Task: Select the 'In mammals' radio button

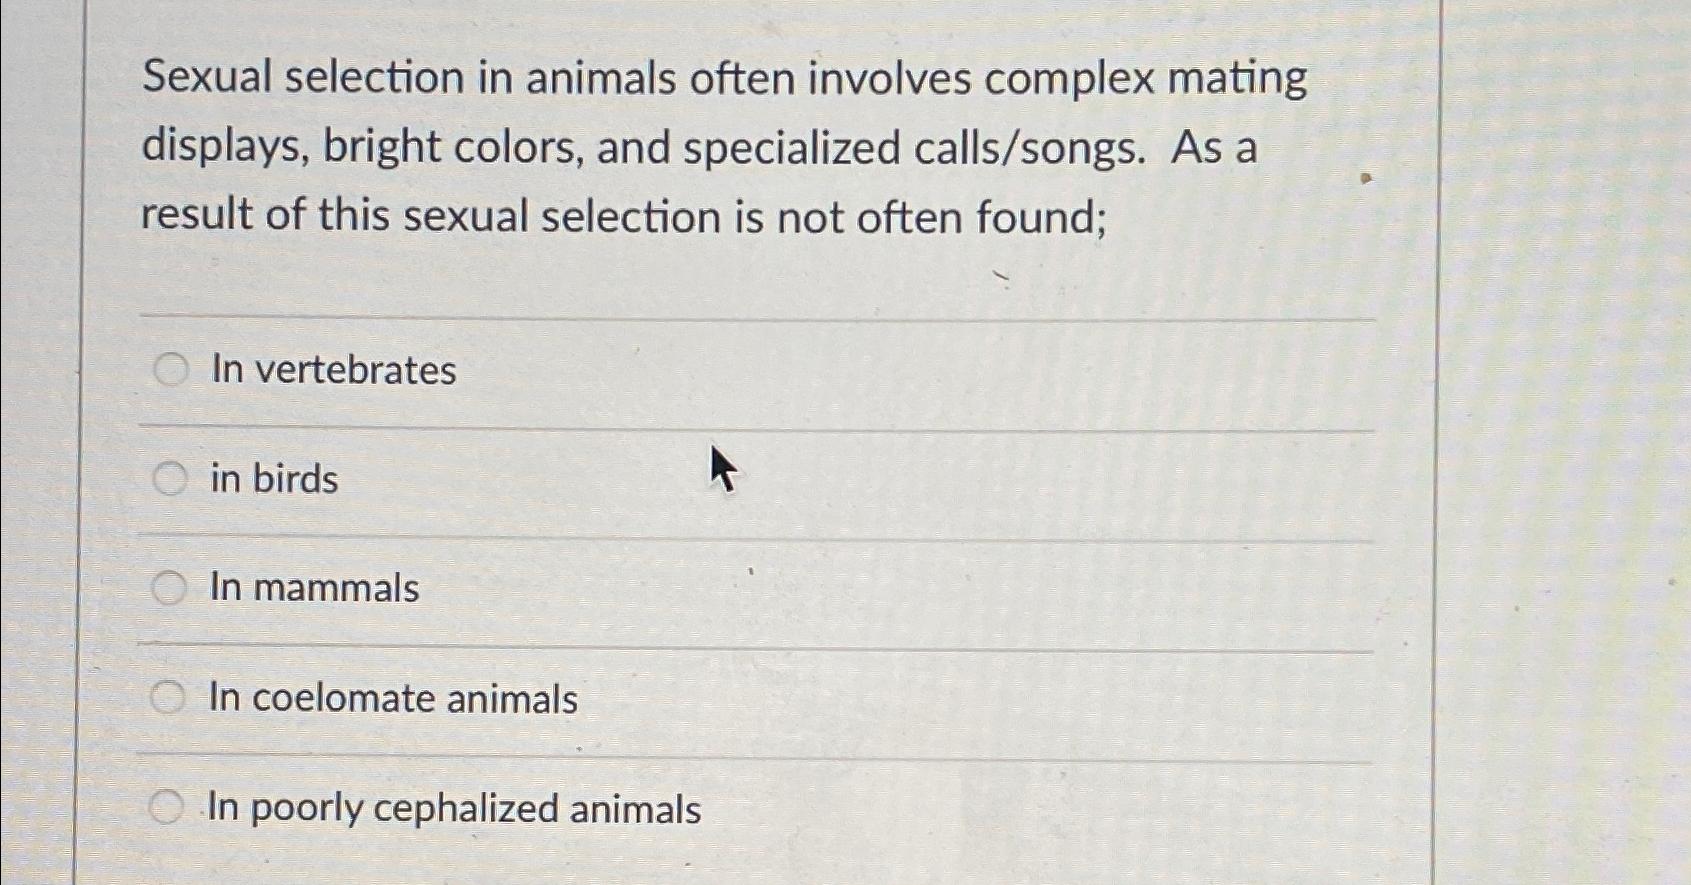Action: (x=168, y=589)
